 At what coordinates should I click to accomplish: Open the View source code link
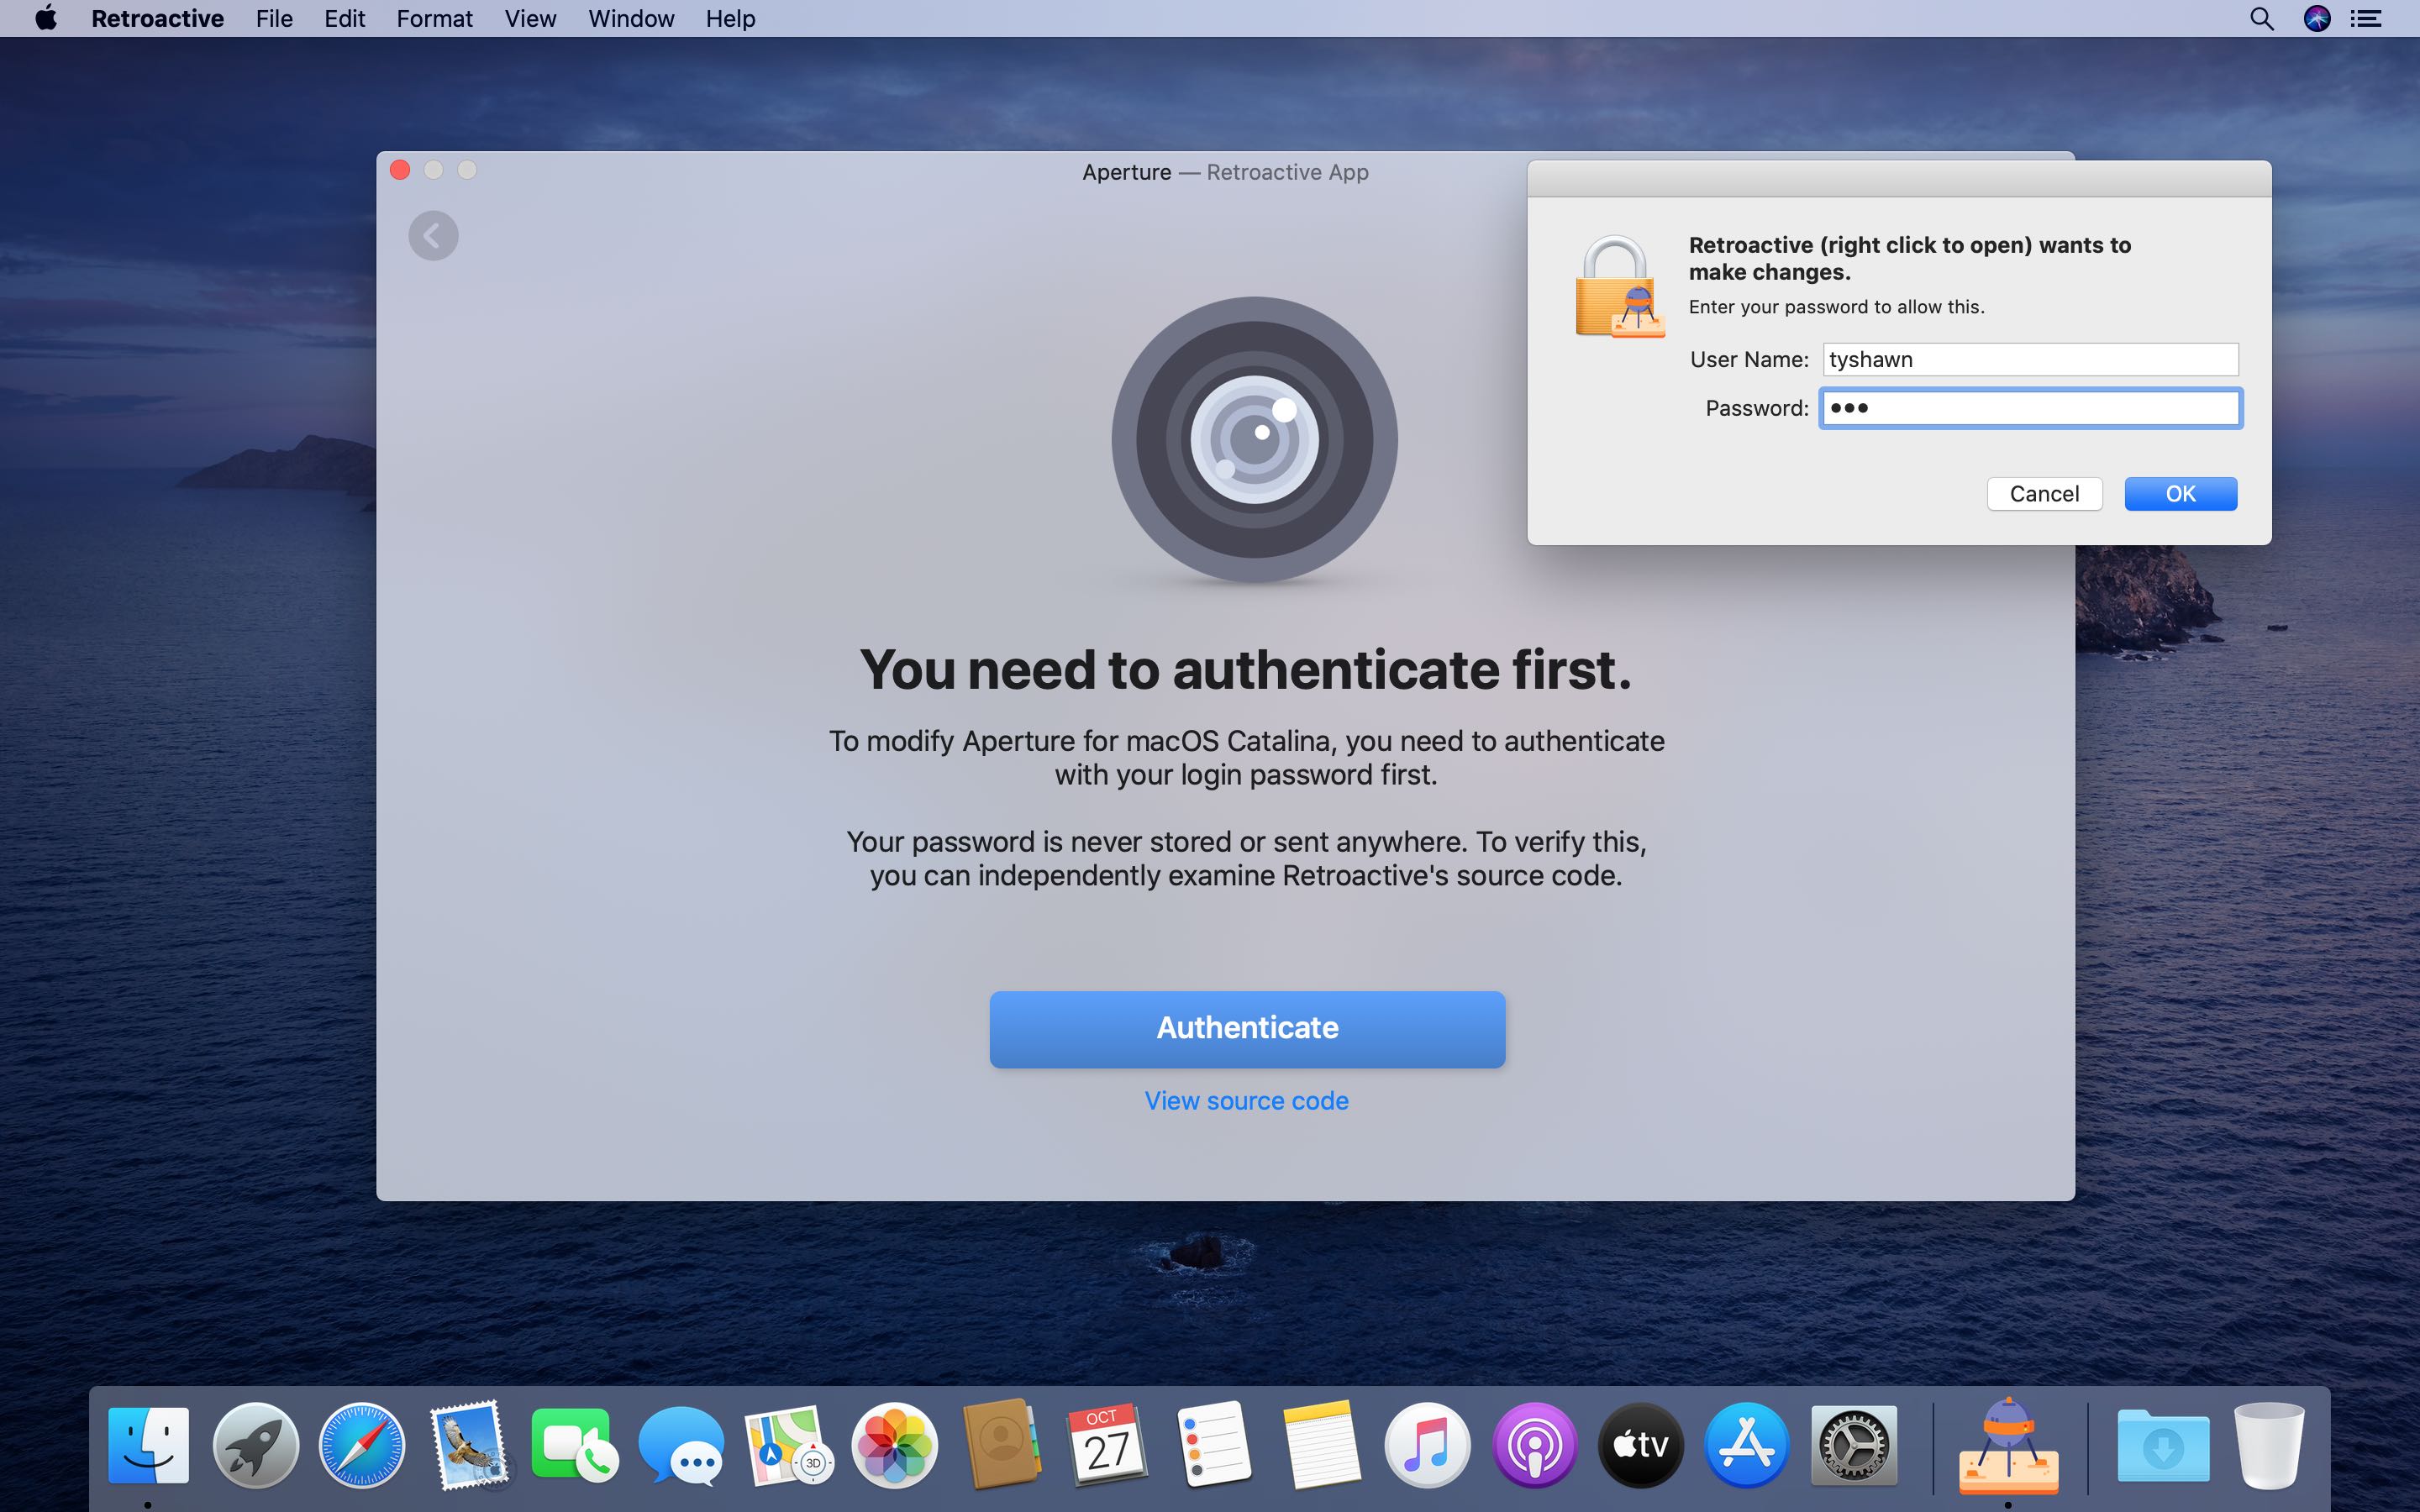click(x=1246, y=1101)
